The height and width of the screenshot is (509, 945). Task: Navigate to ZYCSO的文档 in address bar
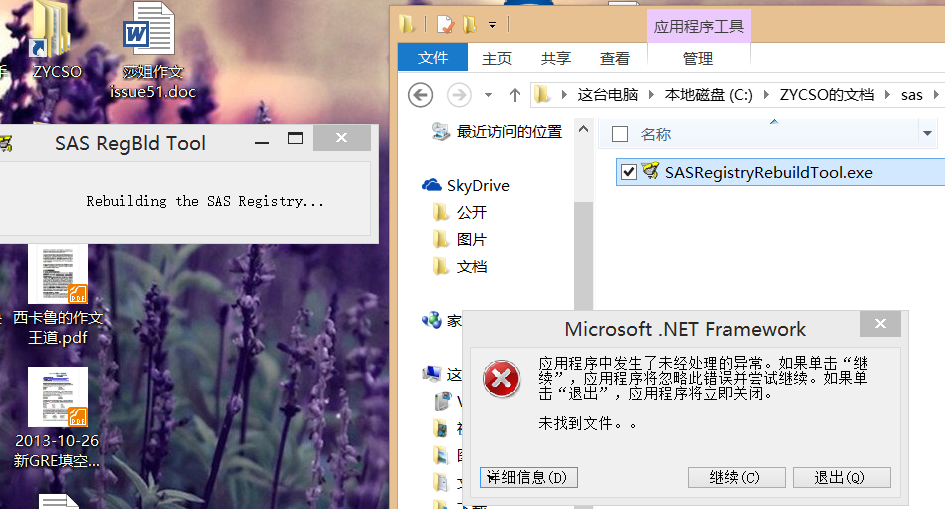pyautogui.click(x=826, y=95)
